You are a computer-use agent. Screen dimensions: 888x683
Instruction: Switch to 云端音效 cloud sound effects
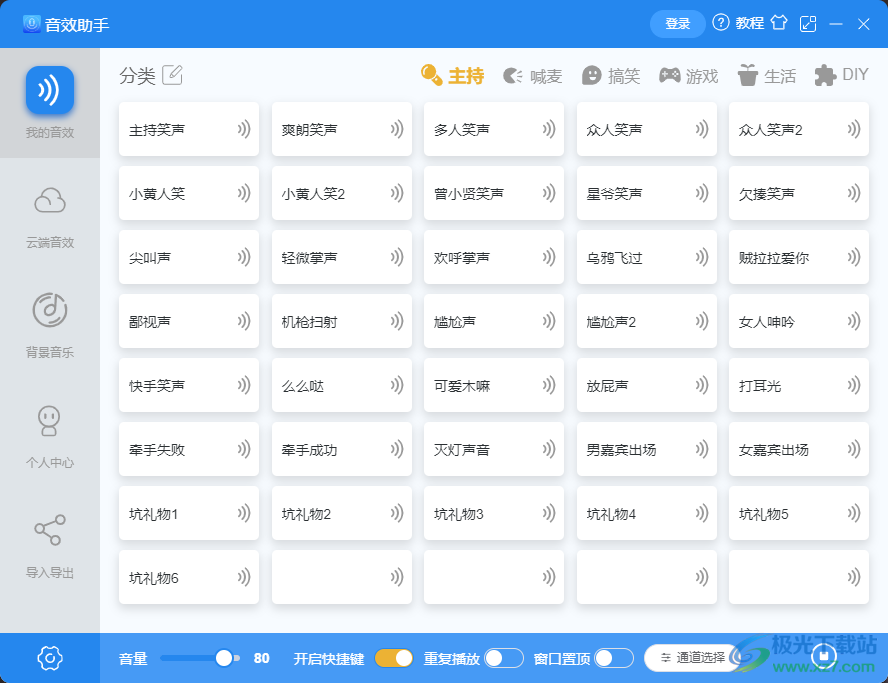coord(49,211)
